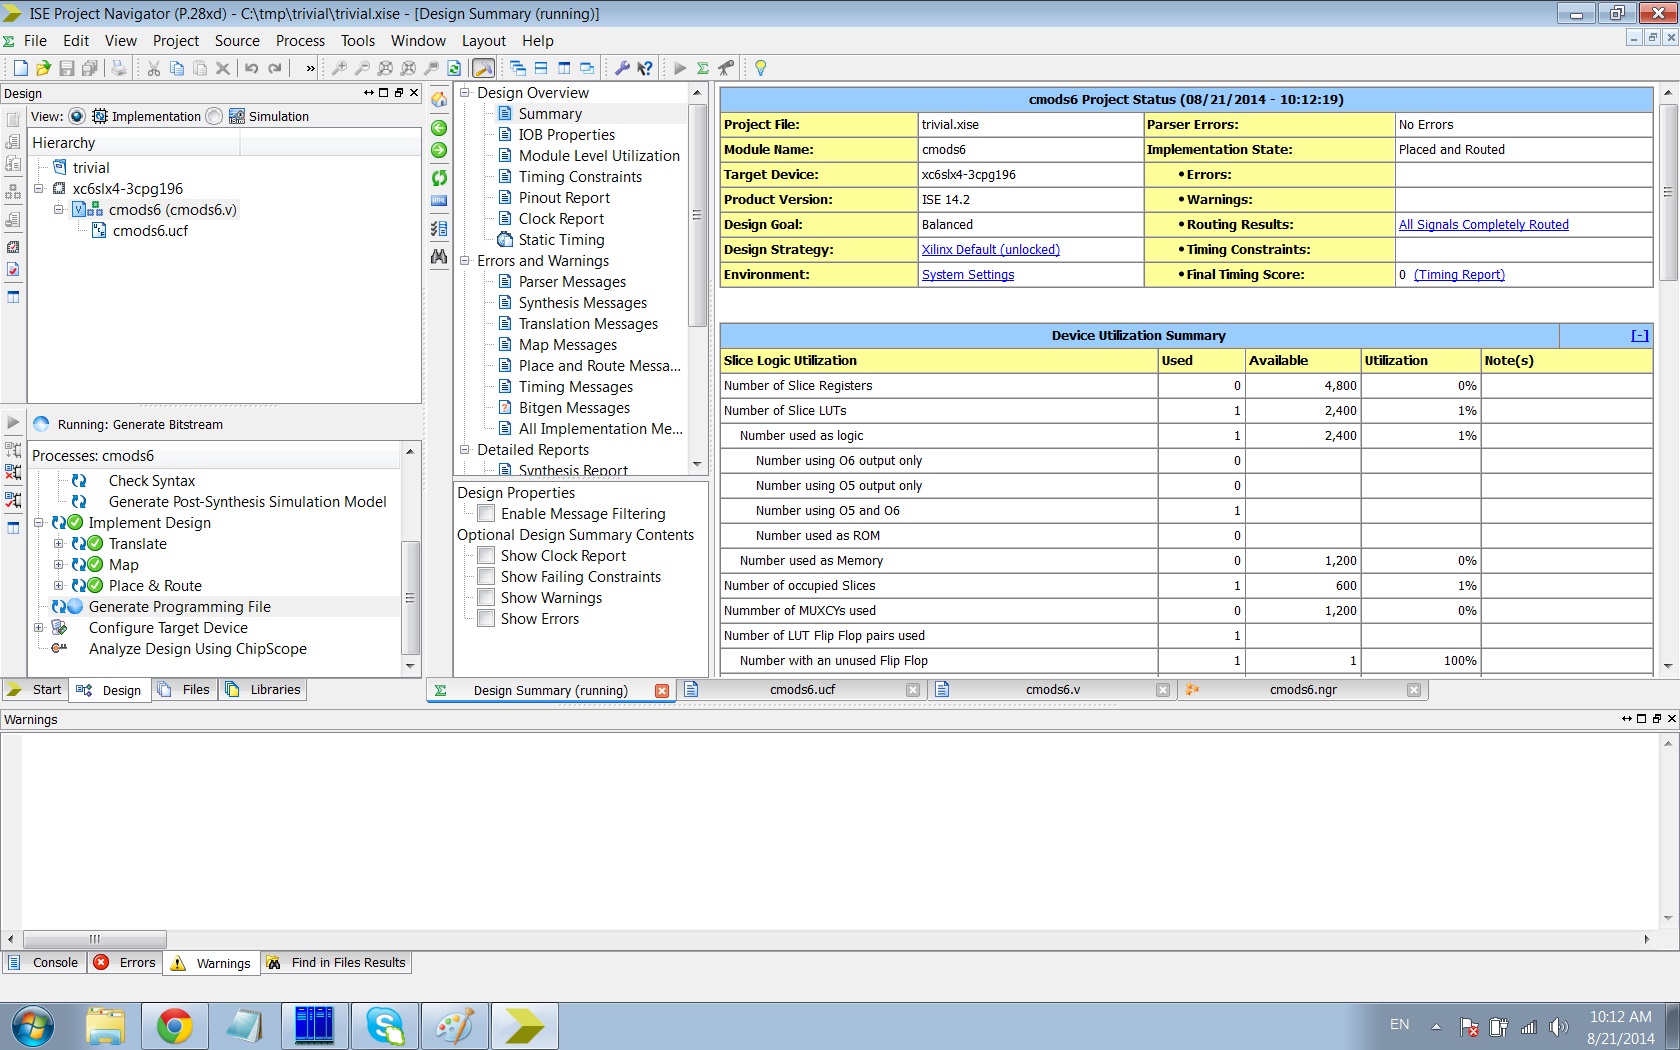Open the Process menu

300,41
